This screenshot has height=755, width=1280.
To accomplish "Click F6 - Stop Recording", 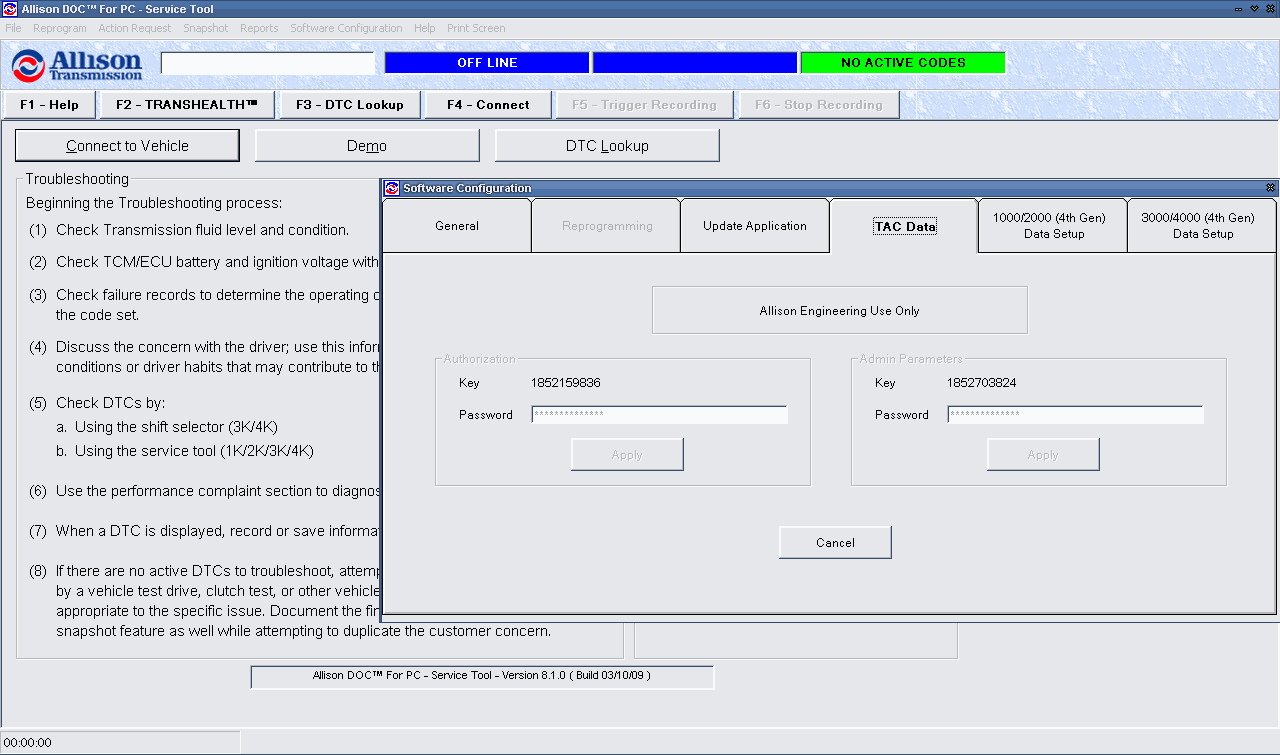I will [x=819, y=105].
